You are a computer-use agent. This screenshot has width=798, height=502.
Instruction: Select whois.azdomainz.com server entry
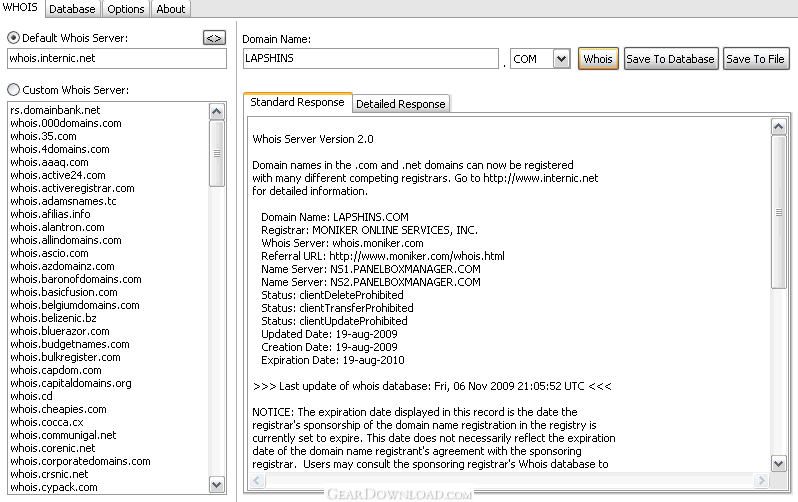(x=62, y=266)
